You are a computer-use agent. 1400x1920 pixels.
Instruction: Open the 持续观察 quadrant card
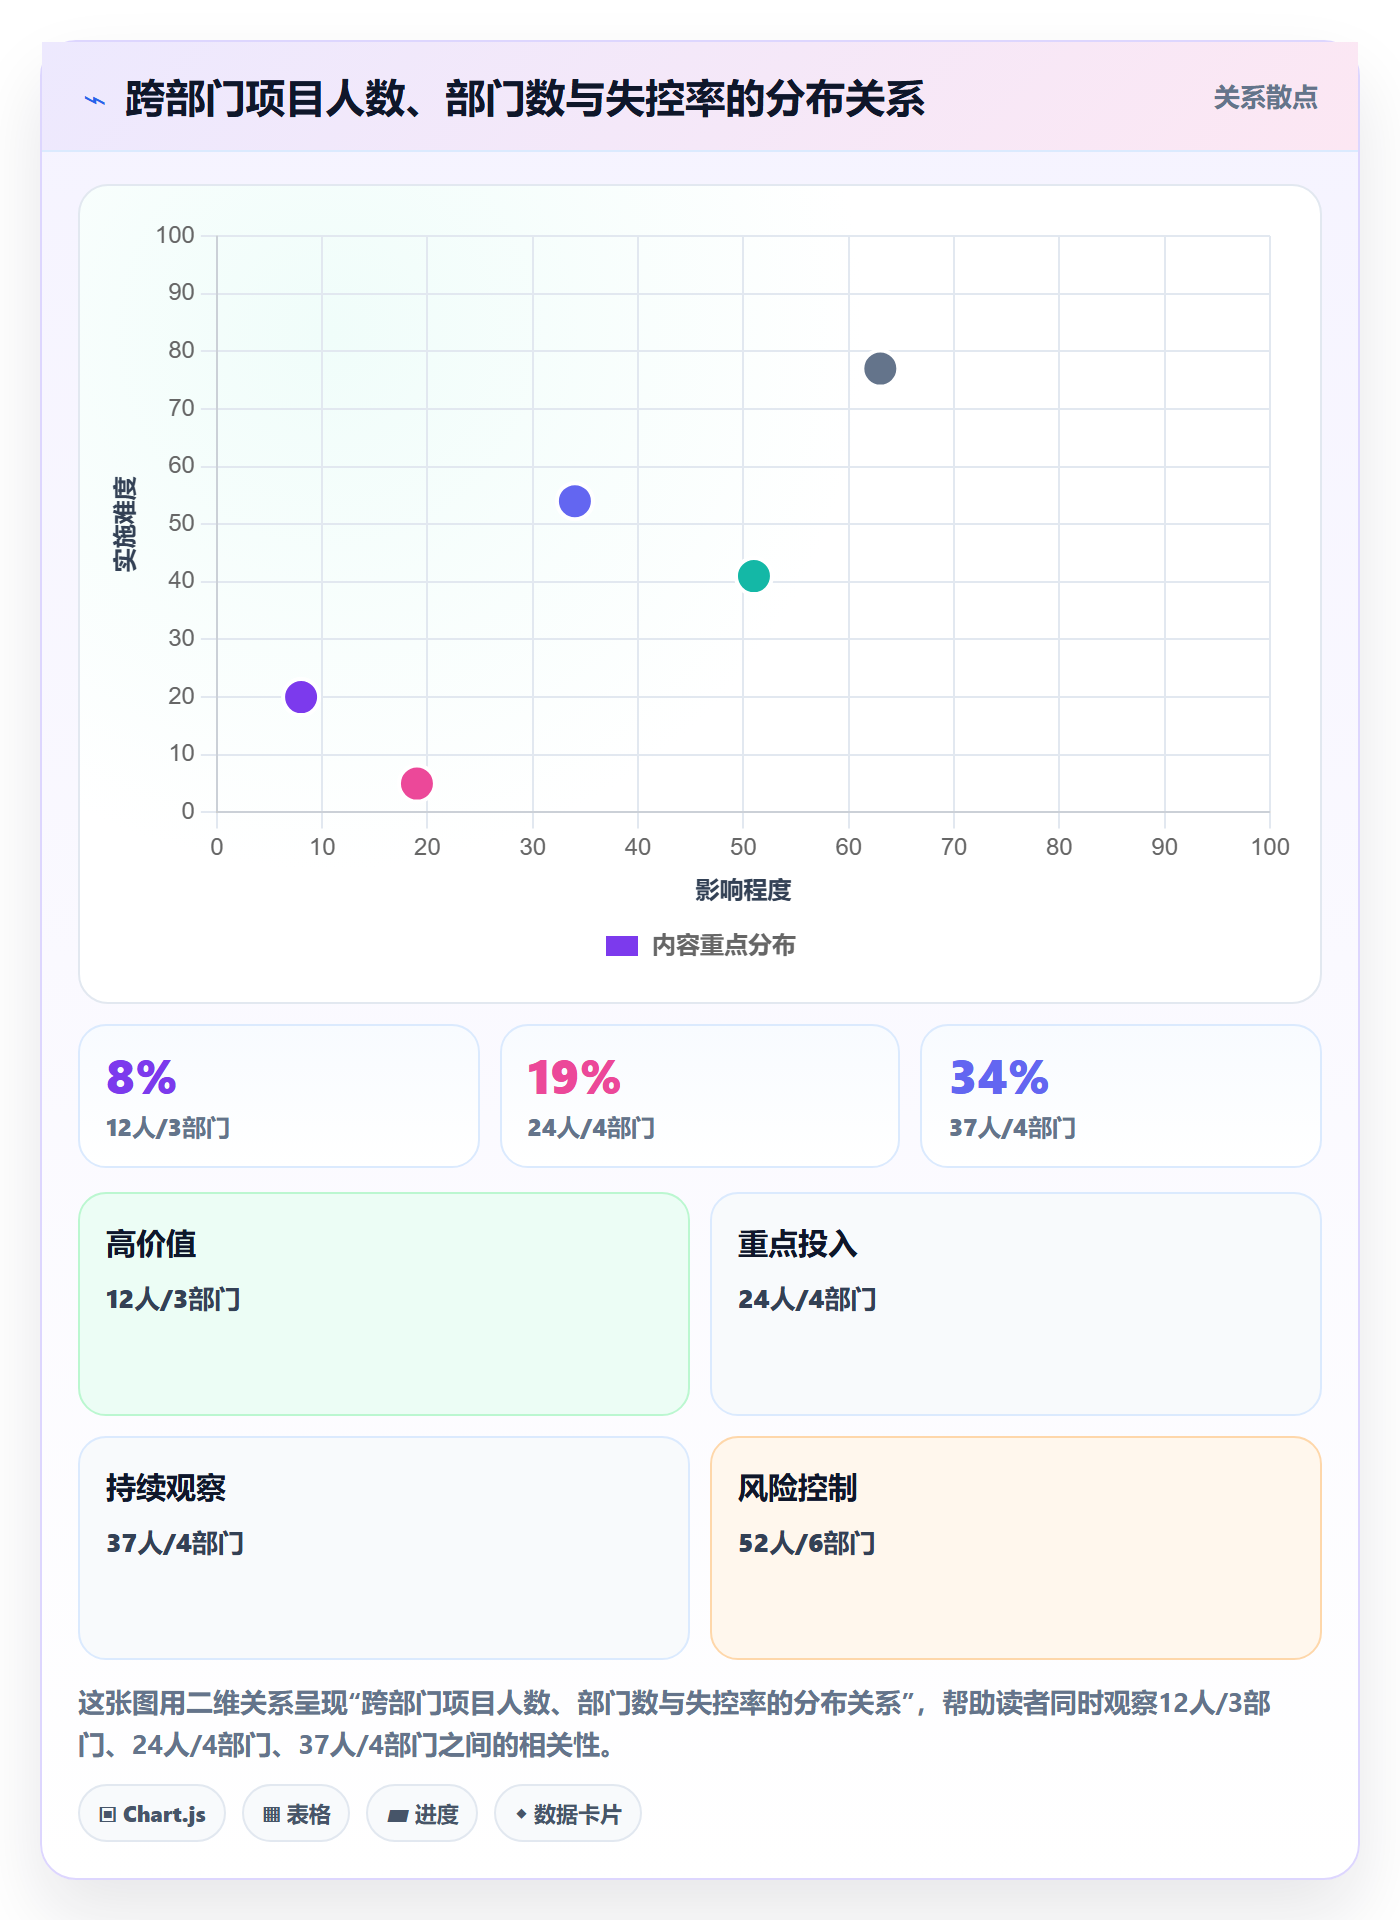384,1548
